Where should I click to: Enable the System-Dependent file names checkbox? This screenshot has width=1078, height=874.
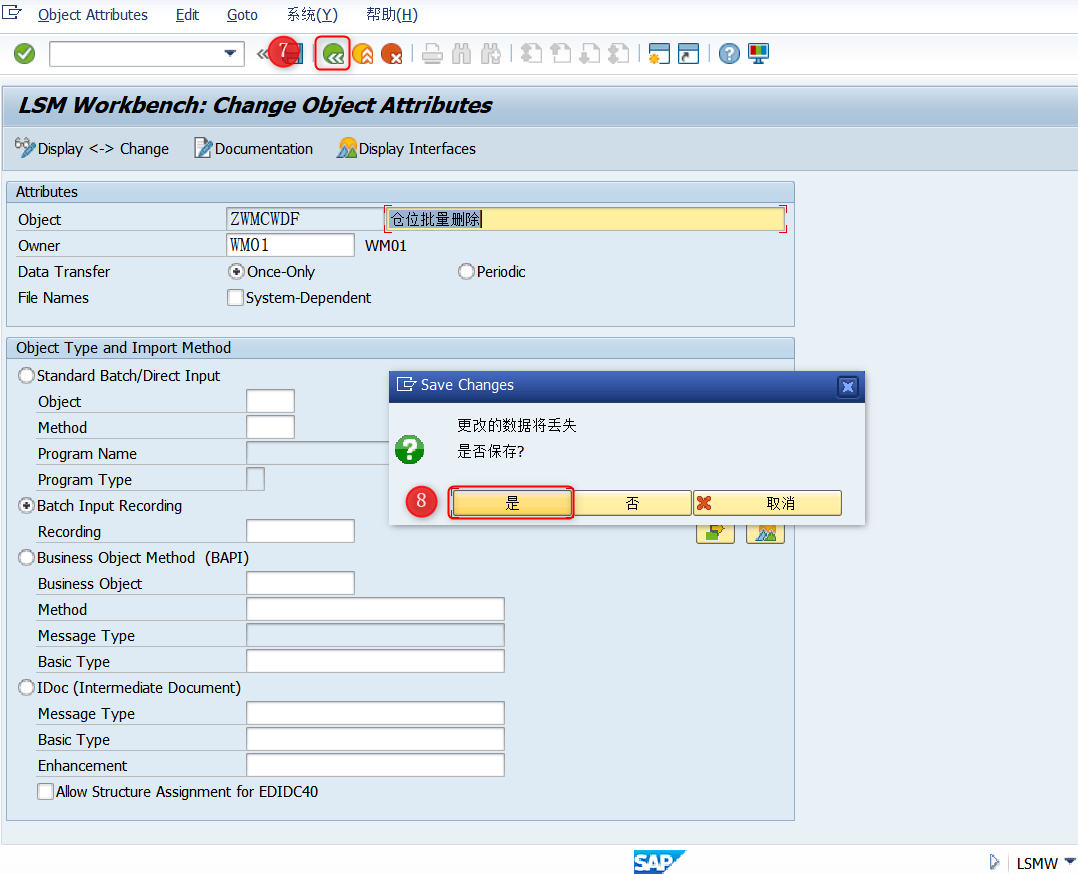coord(235,298)
